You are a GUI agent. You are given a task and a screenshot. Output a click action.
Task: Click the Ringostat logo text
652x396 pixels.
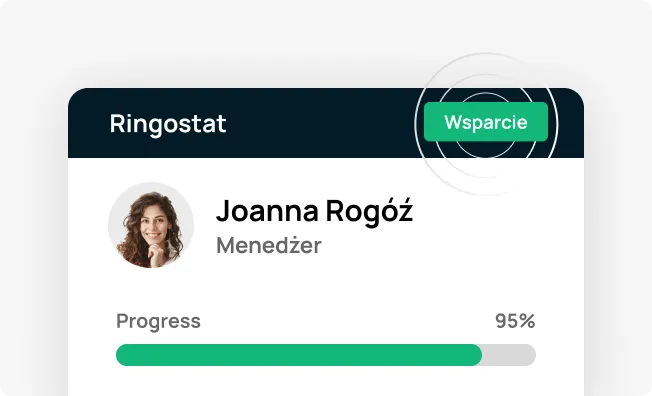pyautogui.click(x=168, y=124)
